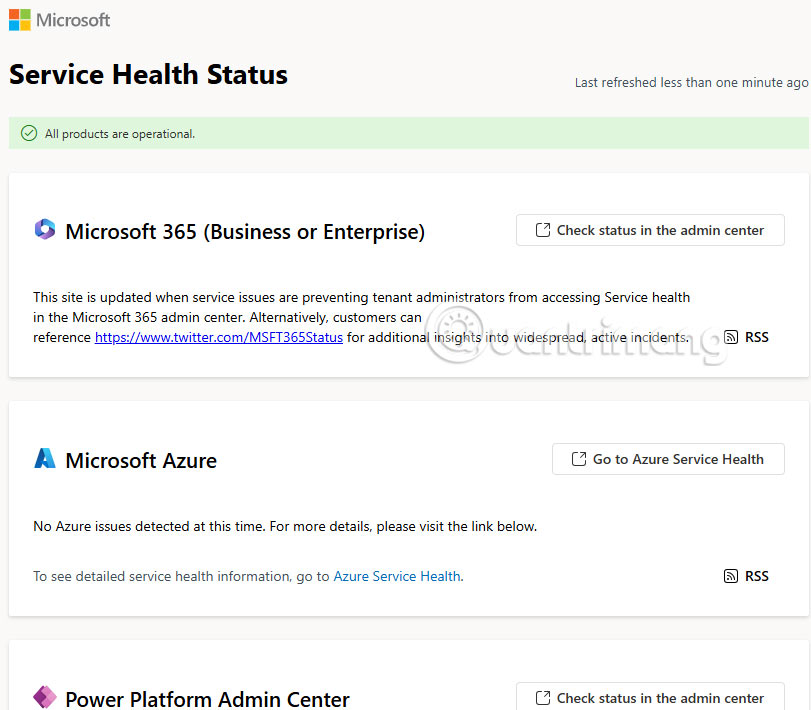Click the 'Last refreshed less than one minute ago' text
This screenshot has height=710, width=811.
click(692, 83)
